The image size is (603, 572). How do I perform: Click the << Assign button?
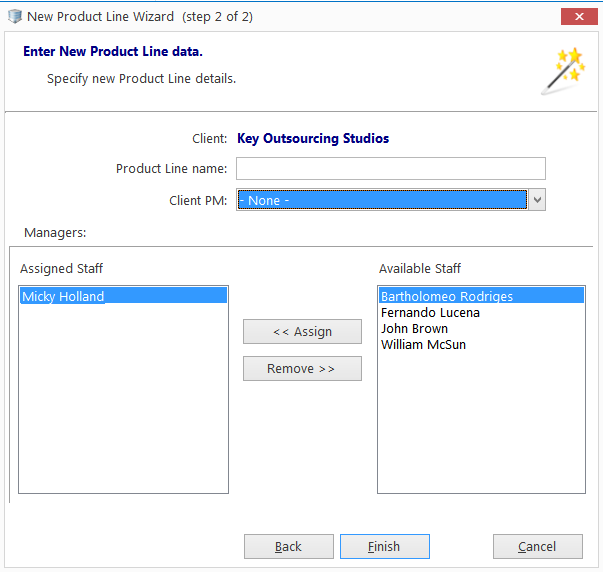[302, 331]
